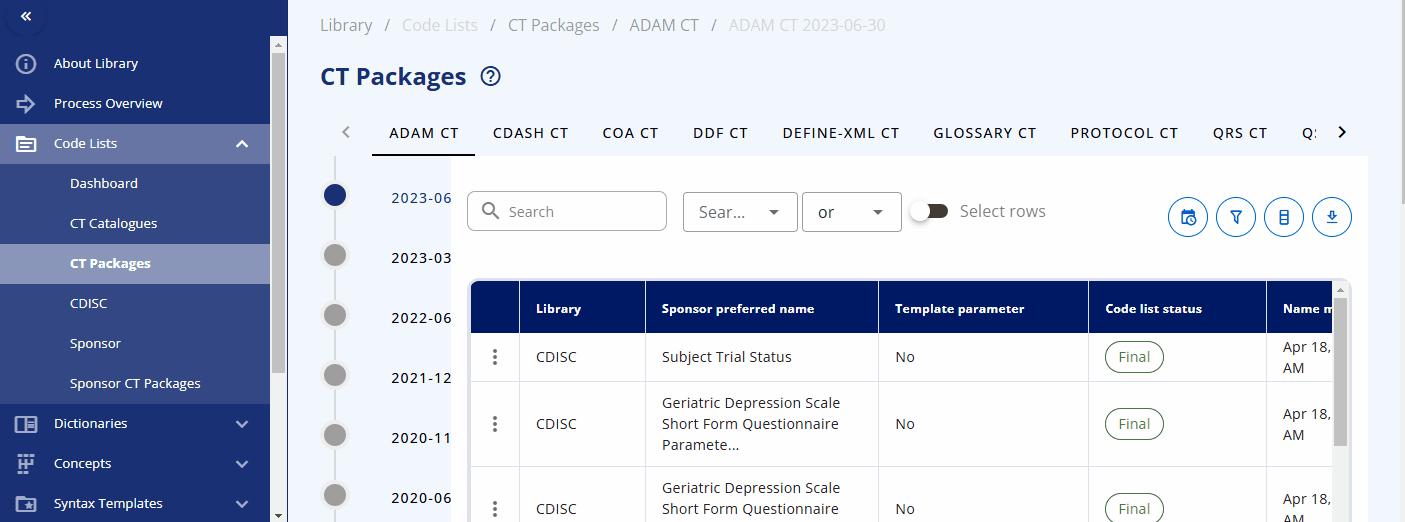This screenshot has width=1405, height=522.
Task: Switch to the DEFINE-XML CT tab
Action: pyautogui.click(x=841, y=133)
